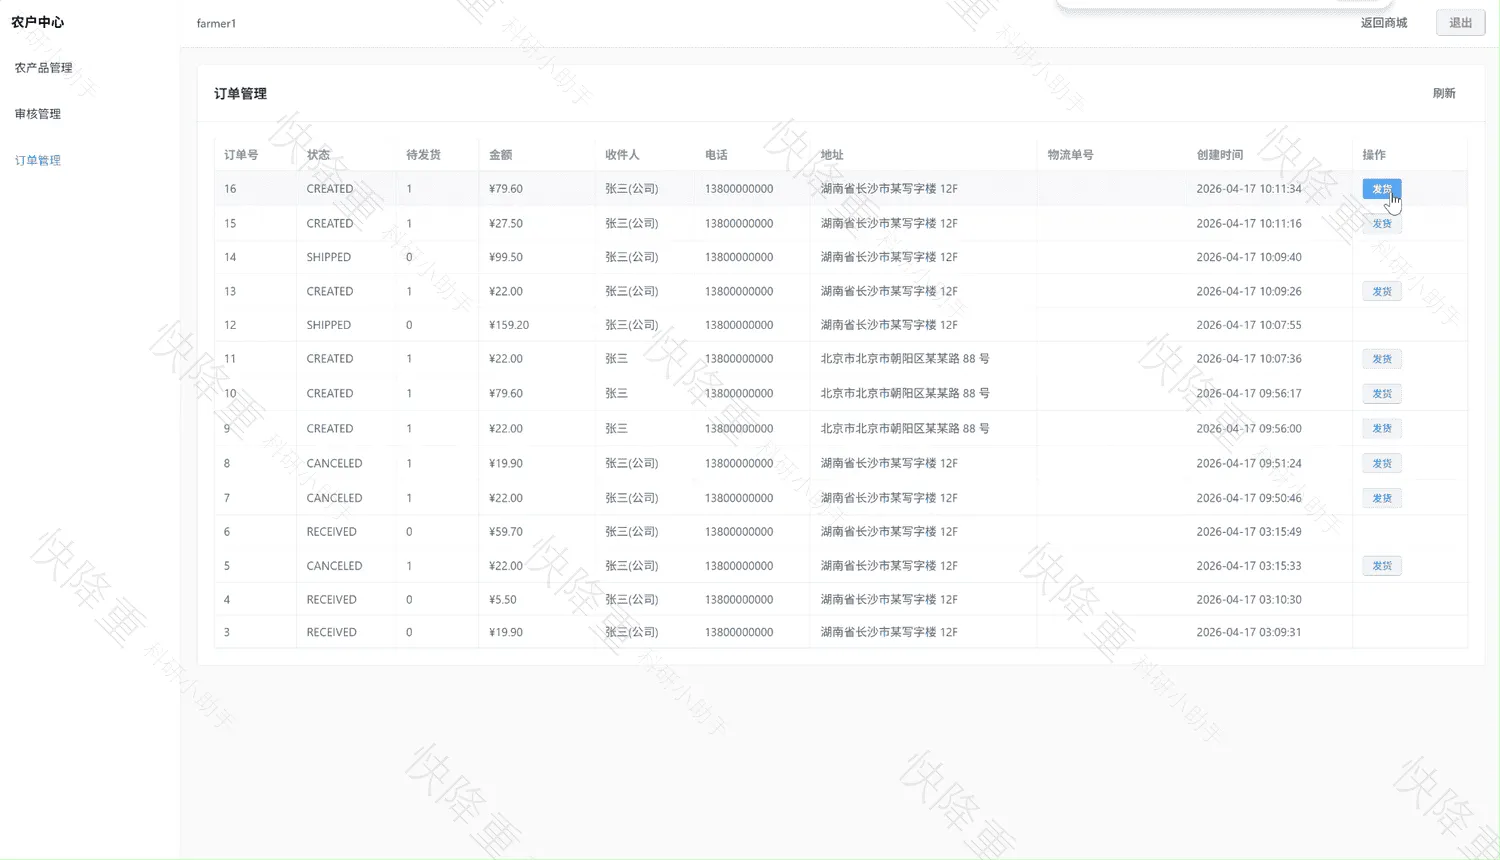Click the 金额 column header

pyautogui.click(x=500, y=155)
